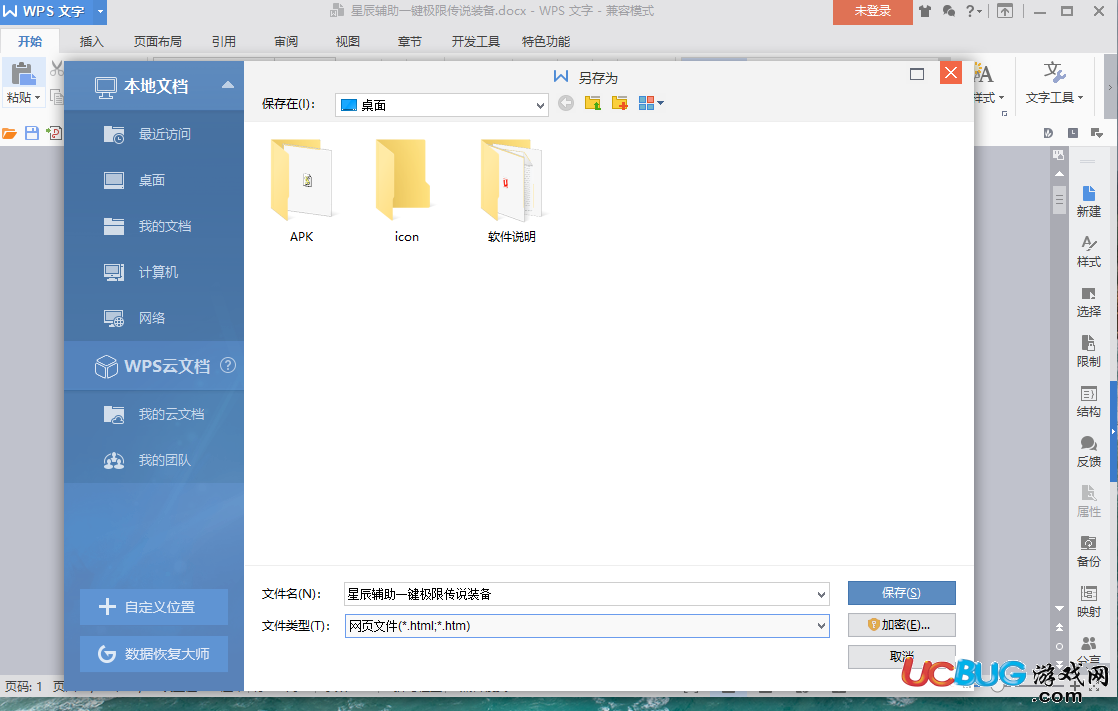
Task: Click the 加密 button
Action: [x=901, y=625]
